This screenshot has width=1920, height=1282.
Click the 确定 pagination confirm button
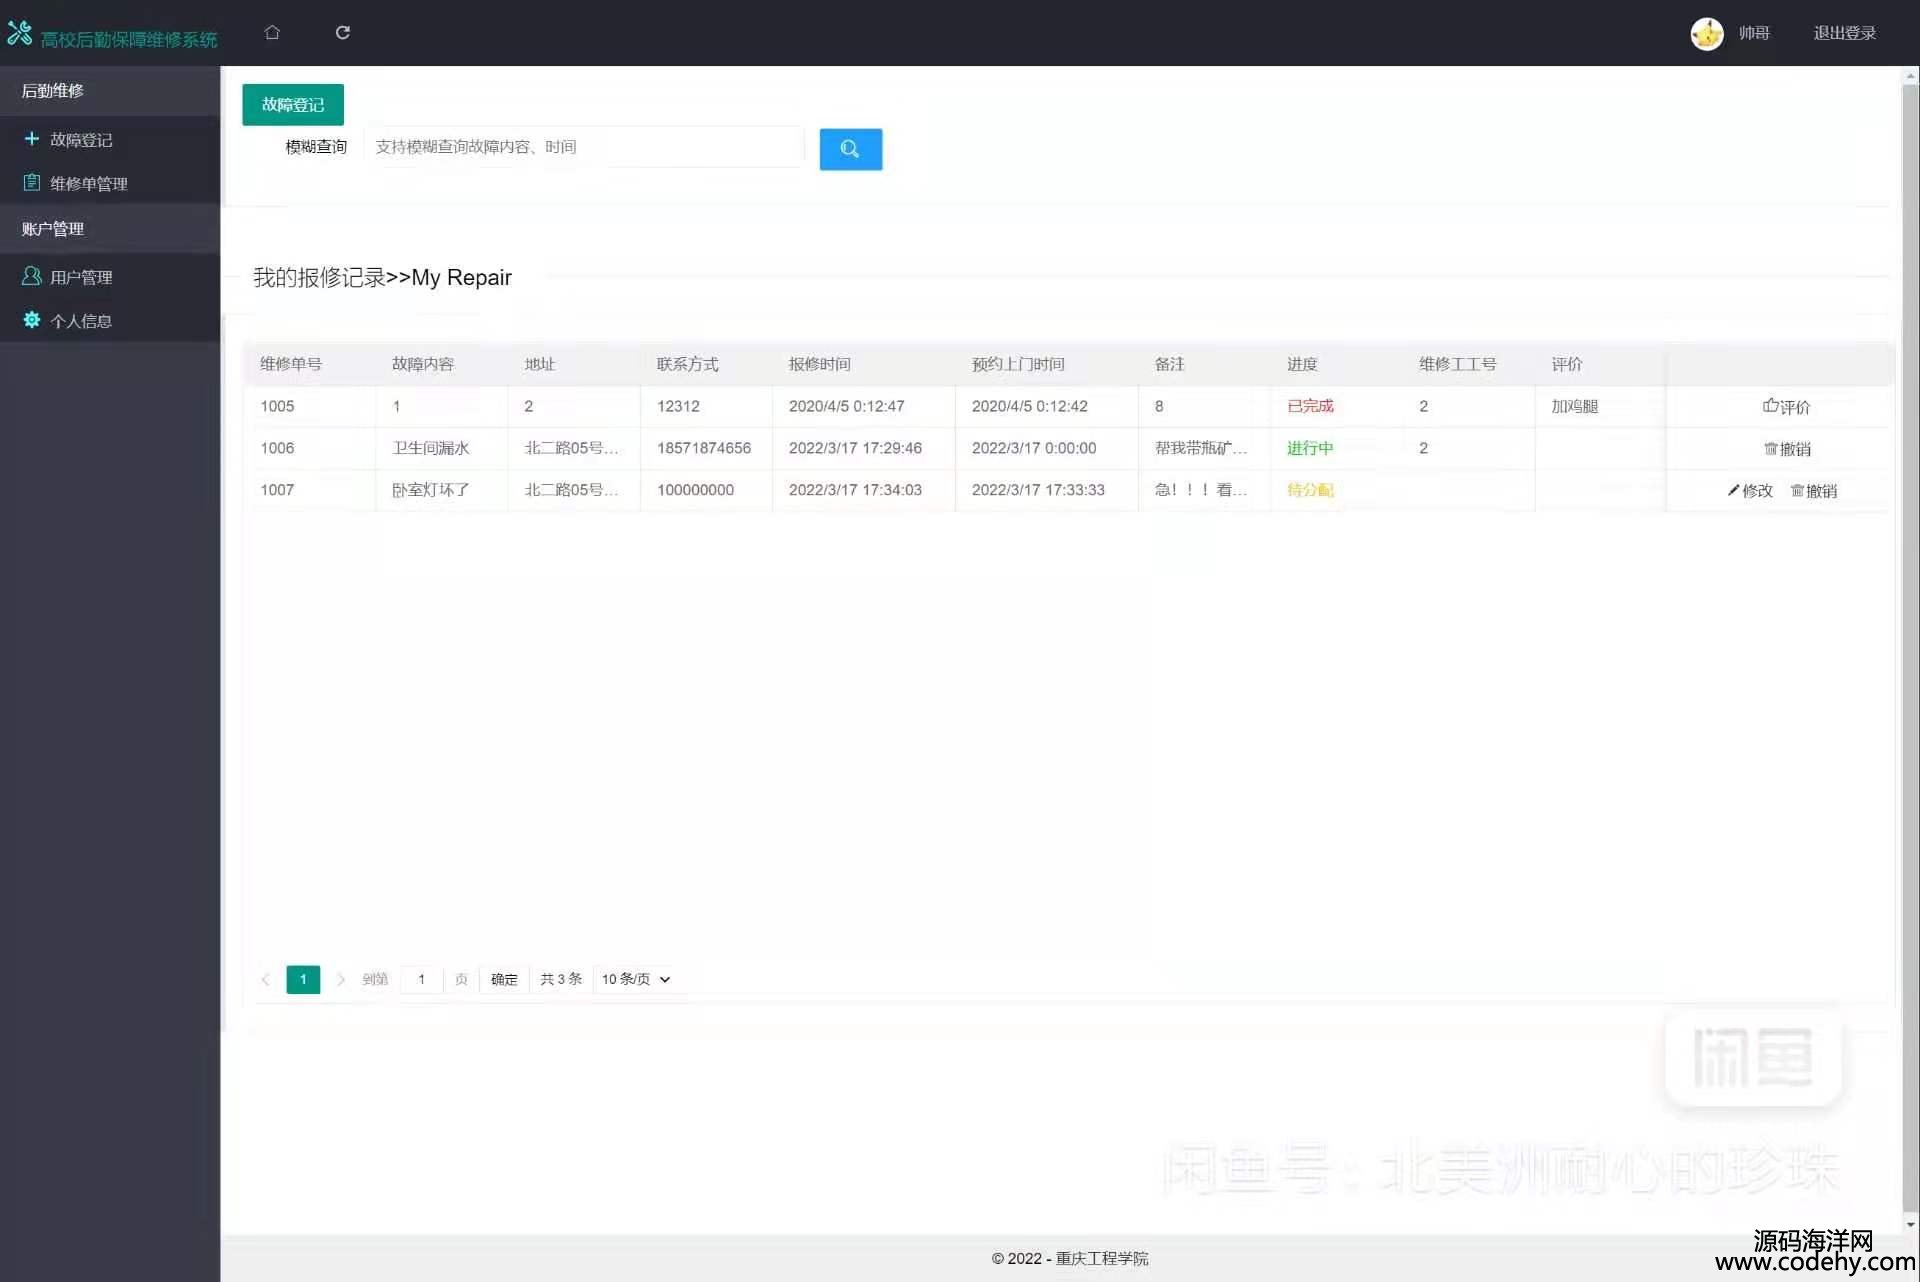(x=504, y=979)
